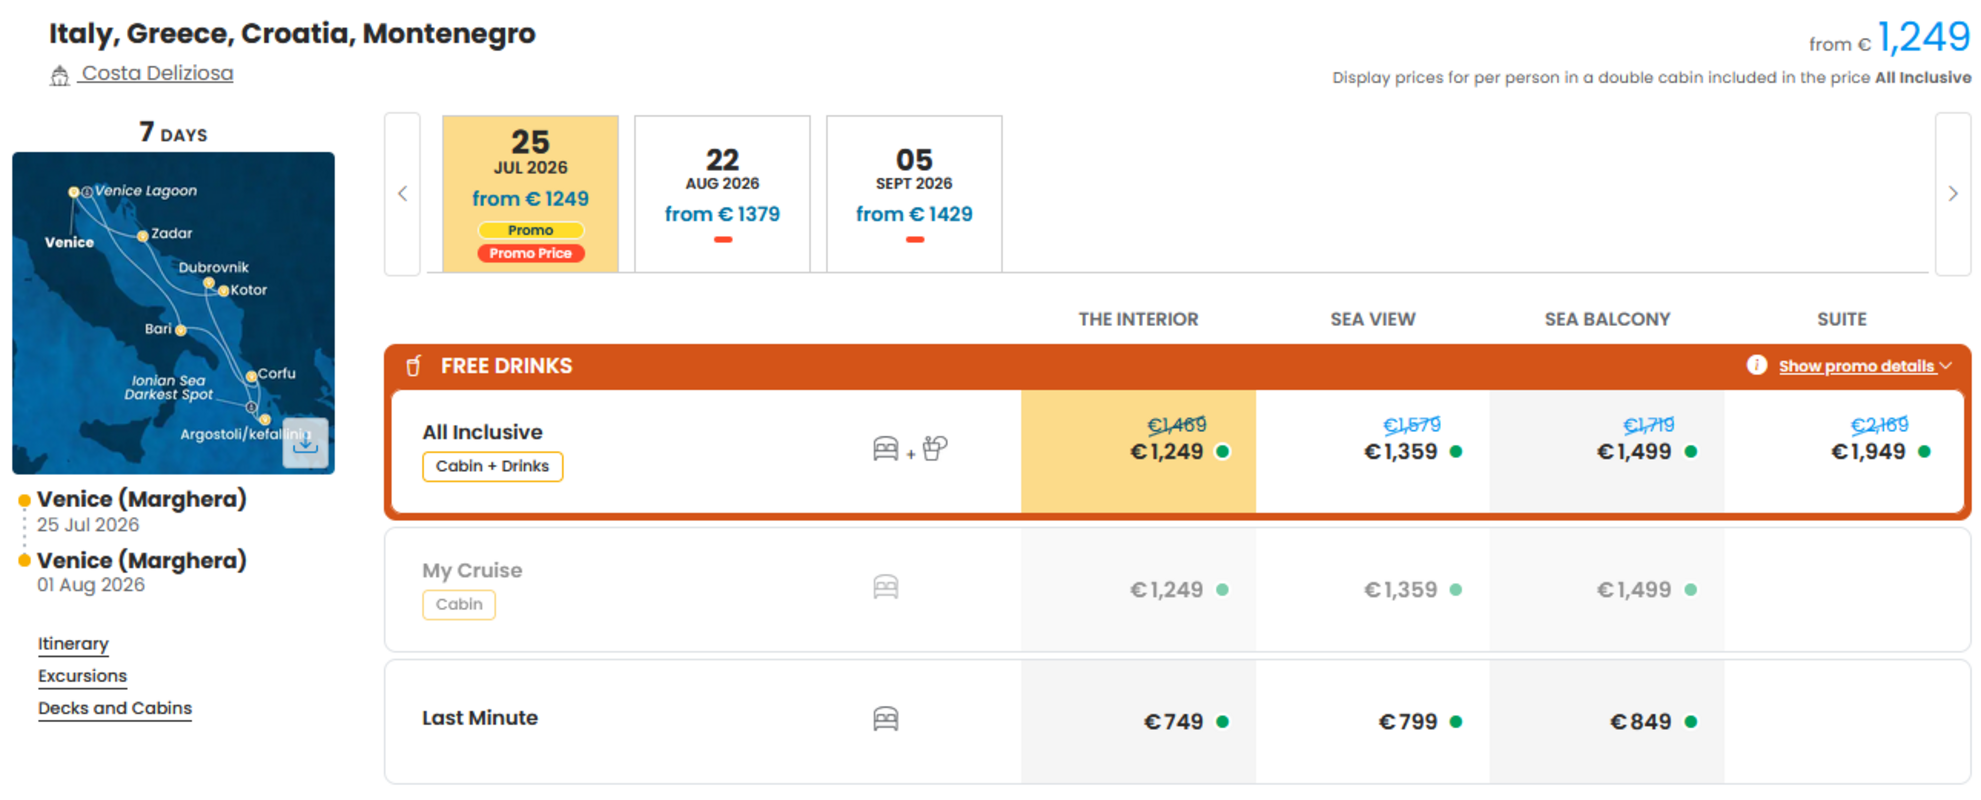Click the cruise title Italy, Greece, Croatia, Montenegro
The width and height of the screenshot is (1981, 800).
pos(292,33)
